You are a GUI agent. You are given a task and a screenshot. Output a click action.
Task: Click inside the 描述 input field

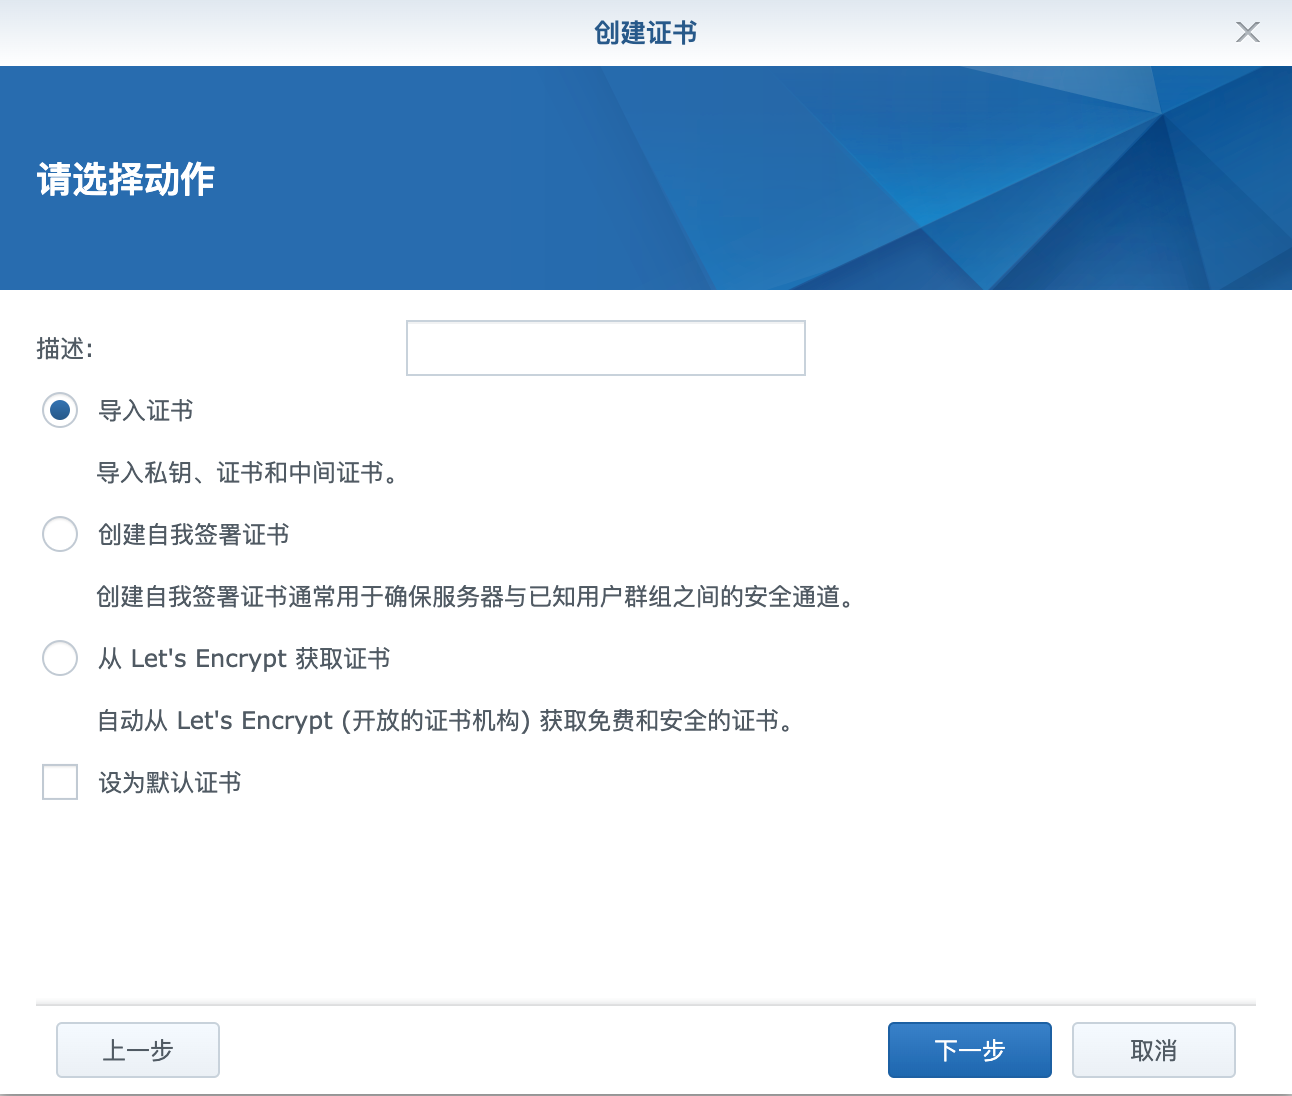pyautogui.click(x=605, y=347)
